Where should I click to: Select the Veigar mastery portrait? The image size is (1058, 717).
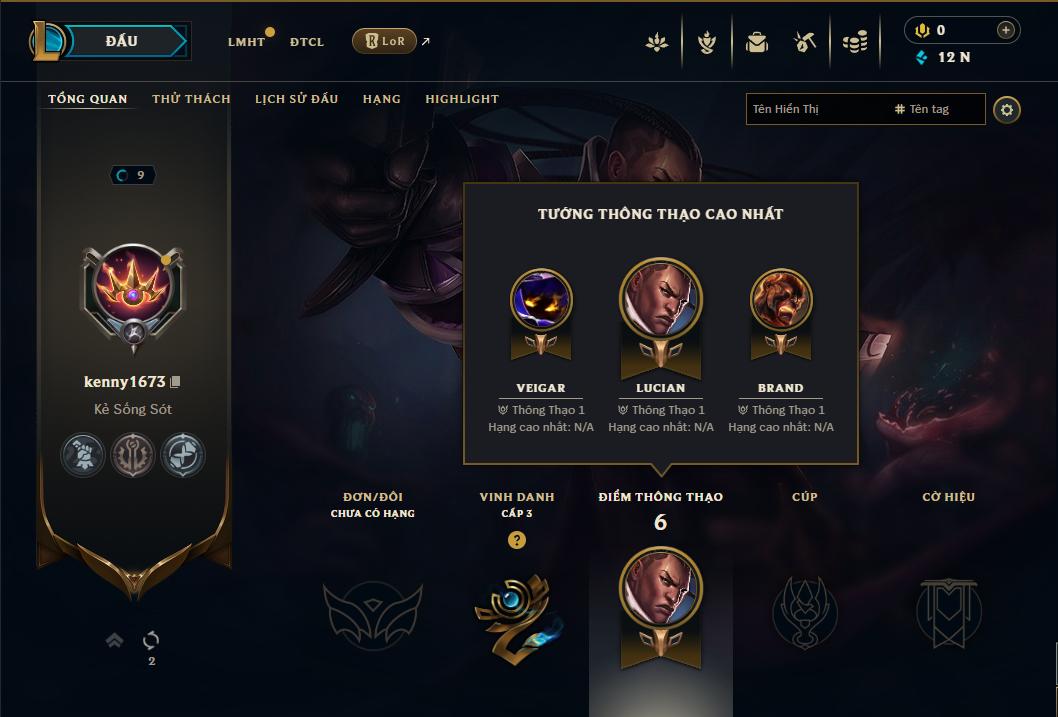pos(541,300)
